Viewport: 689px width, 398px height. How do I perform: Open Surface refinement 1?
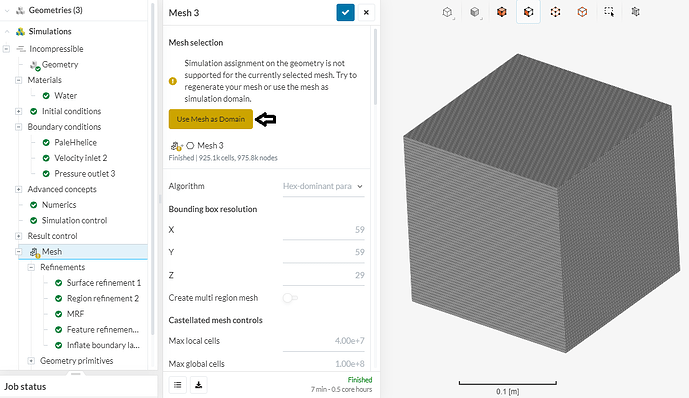tap(104, 283)
